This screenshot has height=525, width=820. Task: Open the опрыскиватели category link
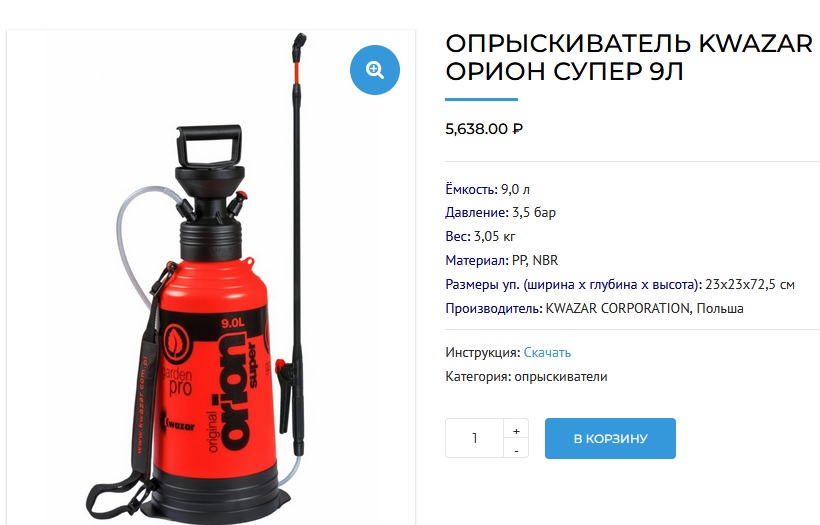561,376
